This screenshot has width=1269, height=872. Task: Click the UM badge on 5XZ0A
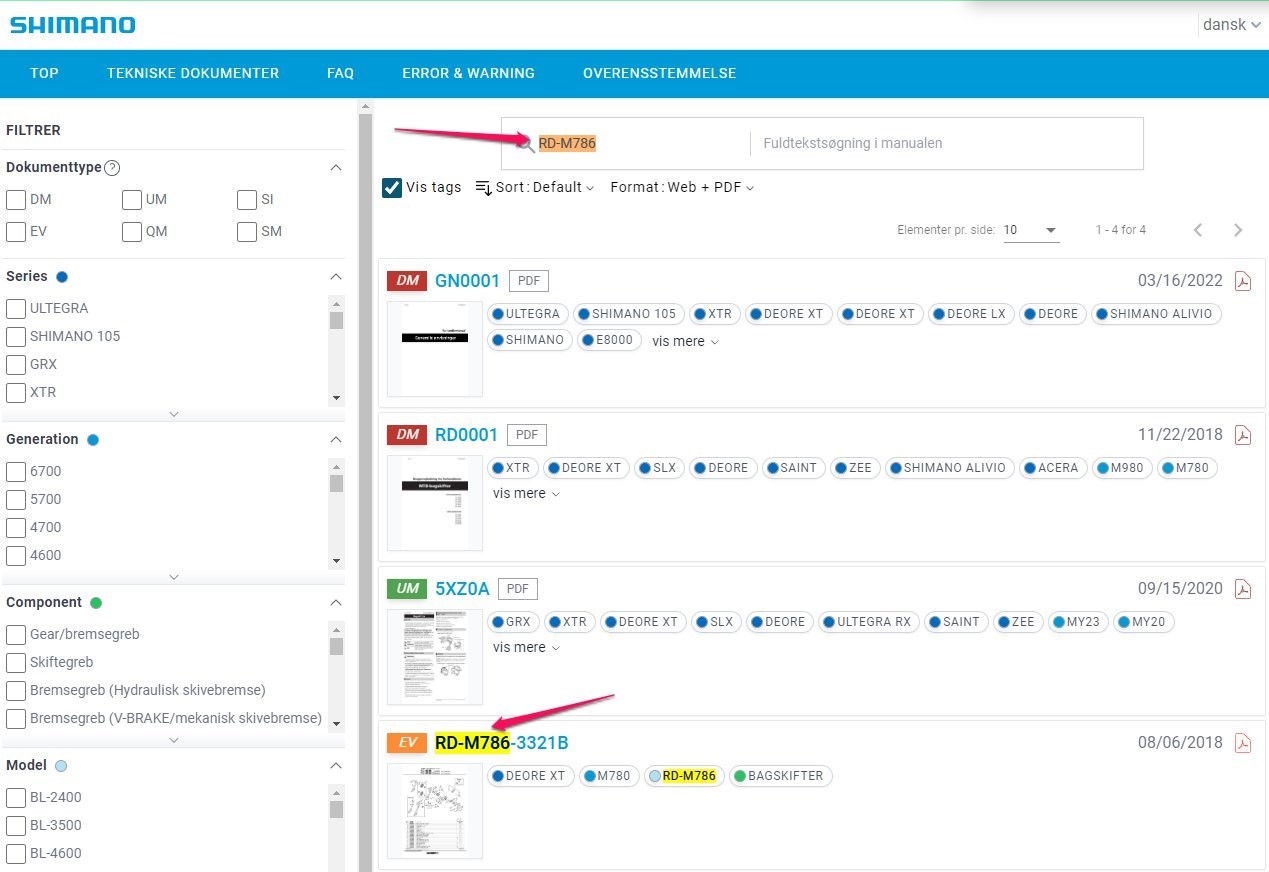[x=407, y=589]
